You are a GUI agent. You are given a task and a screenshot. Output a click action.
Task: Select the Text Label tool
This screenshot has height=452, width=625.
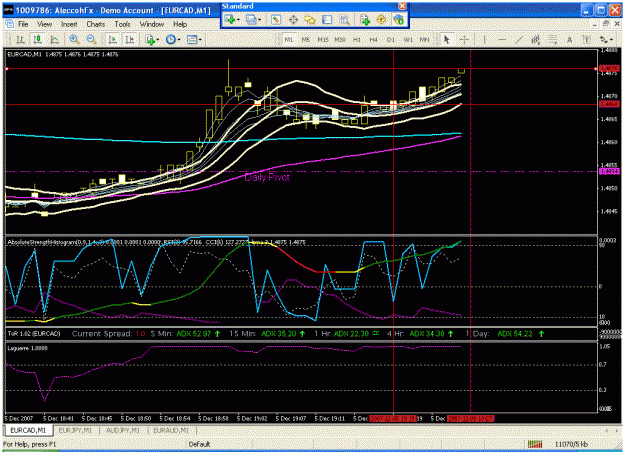(586, 39)
